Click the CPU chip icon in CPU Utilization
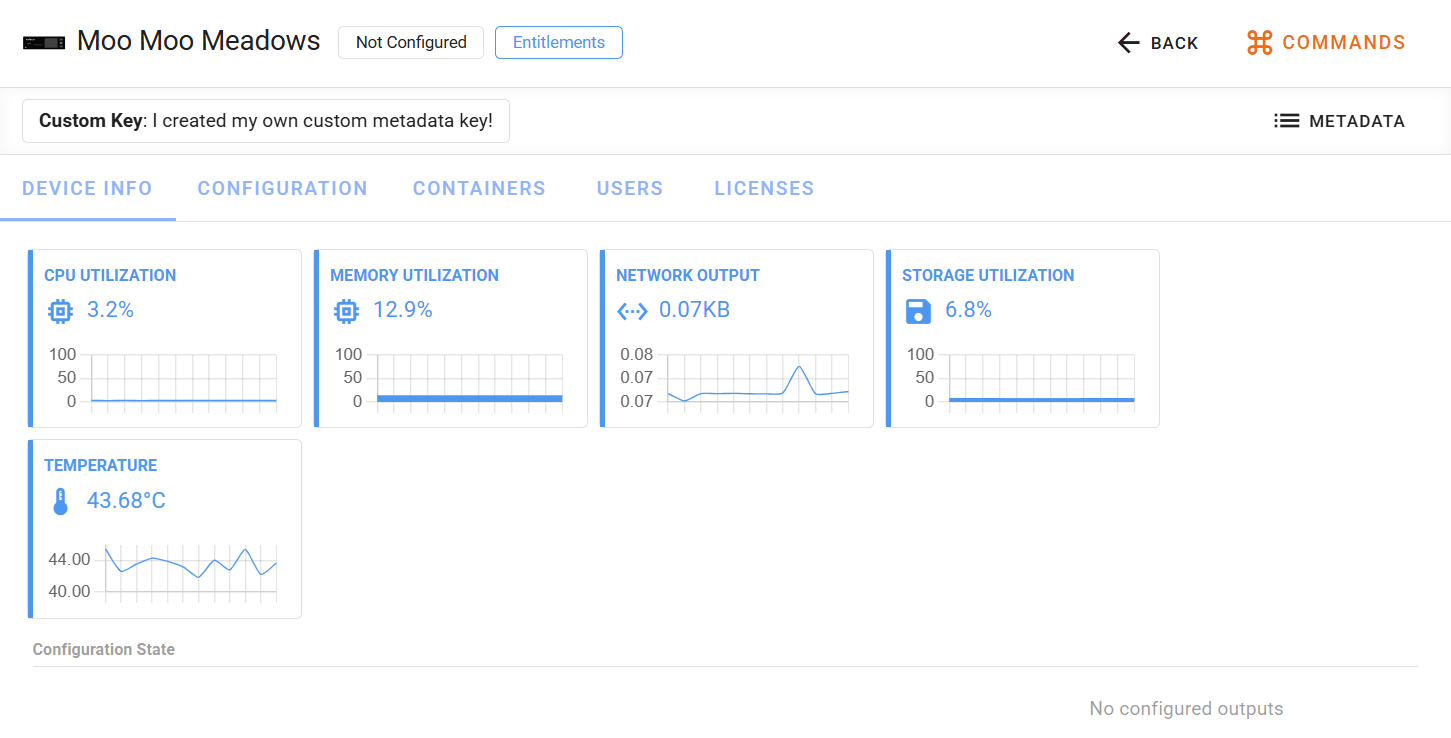The height and width of the screenshot is (738, 1451). tap(61, 311)
